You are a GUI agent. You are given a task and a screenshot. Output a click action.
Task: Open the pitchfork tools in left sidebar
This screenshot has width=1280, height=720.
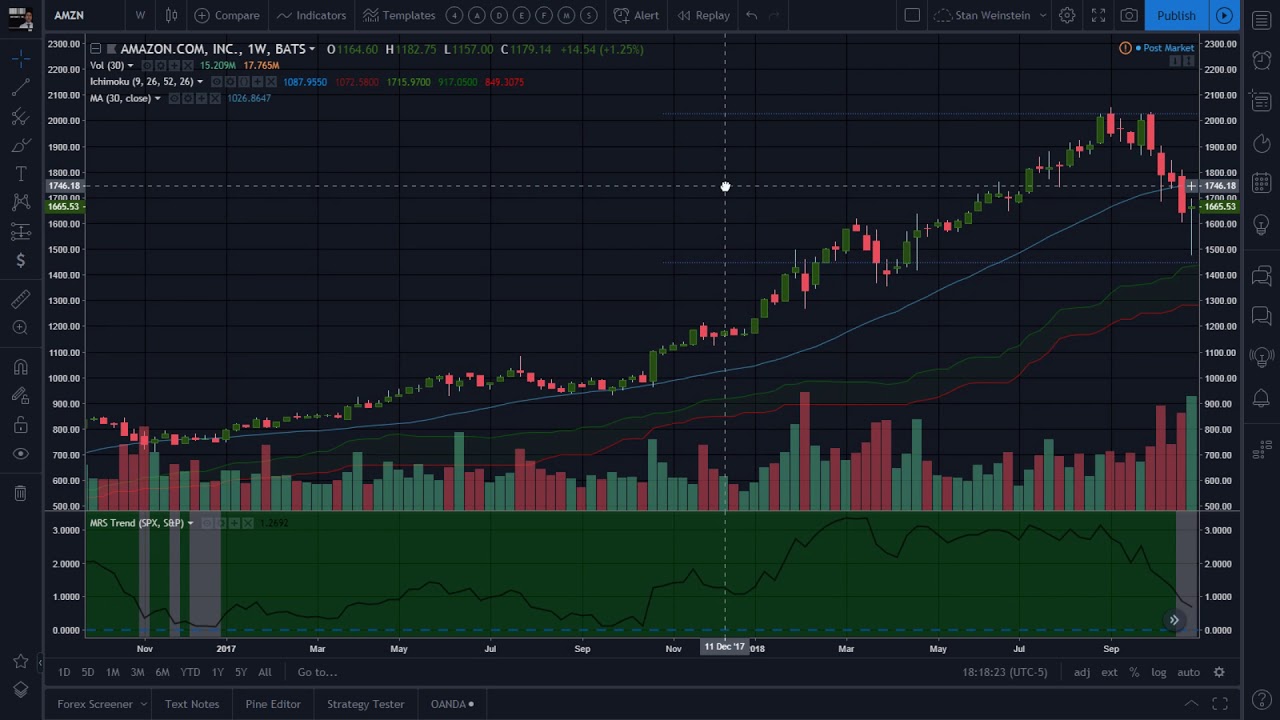click(x=20, y=118)
